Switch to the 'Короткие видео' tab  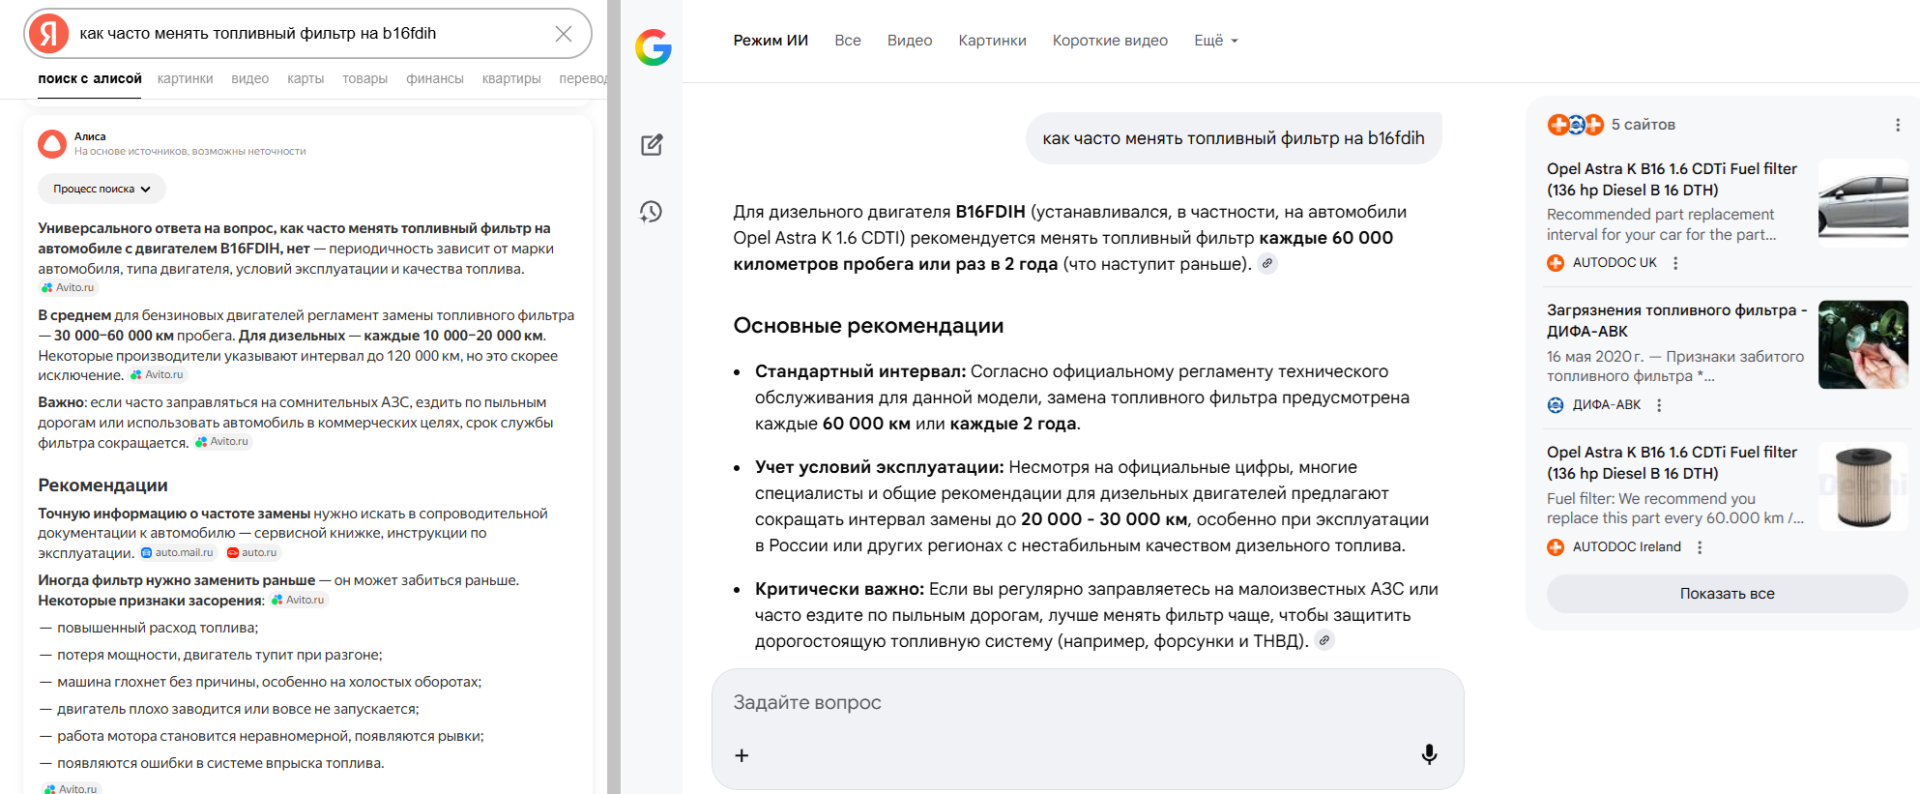tap(1110, 40)
